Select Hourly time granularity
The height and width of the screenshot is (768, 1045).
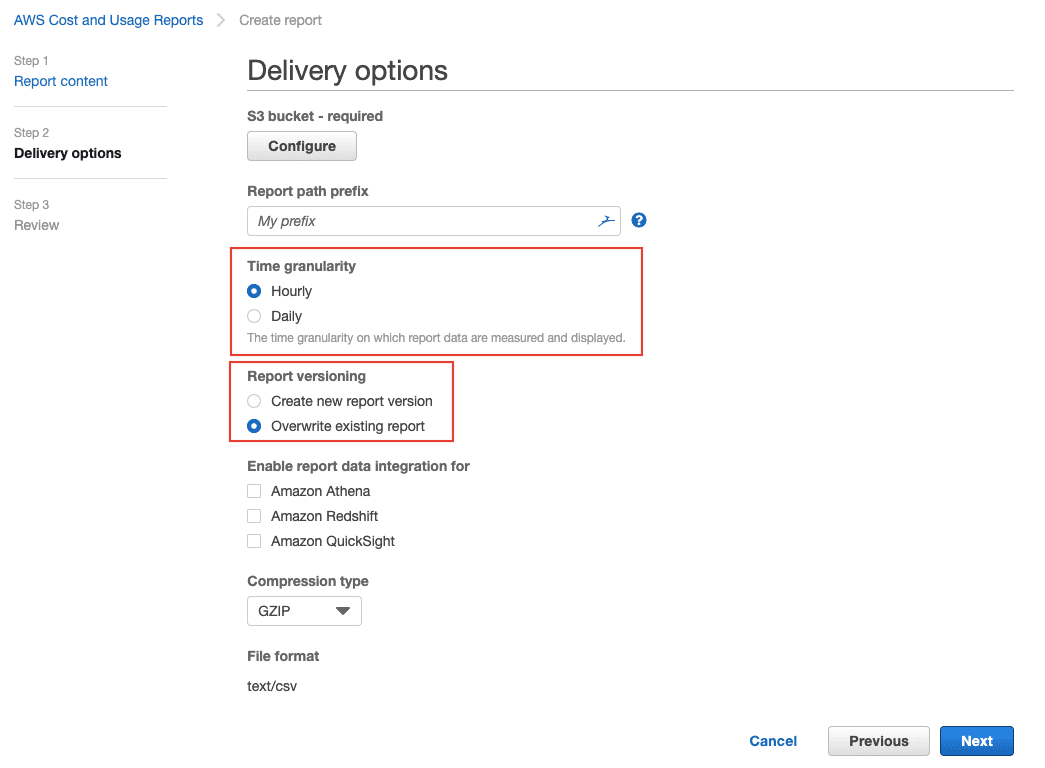254,291
